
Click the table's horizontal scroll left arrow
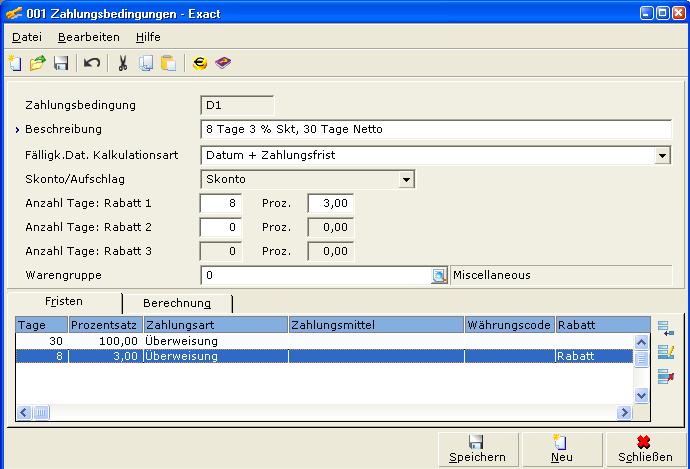[x=24, y=413]
